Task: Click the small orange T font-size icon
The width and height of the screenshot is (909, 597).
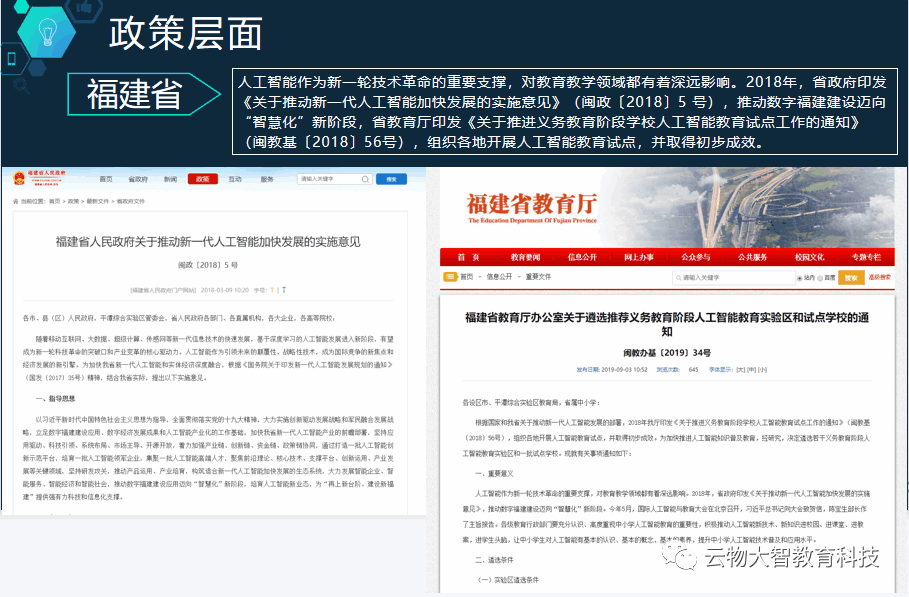Action: tap(273, 290)
